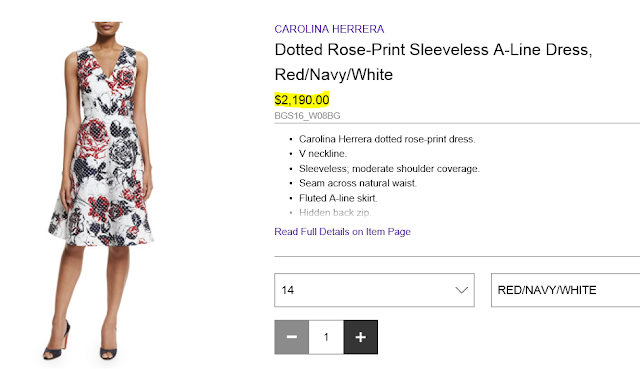Open the size dropdown showing 14
This screenshot has height=369, width=640.
(x=374, y=290)
